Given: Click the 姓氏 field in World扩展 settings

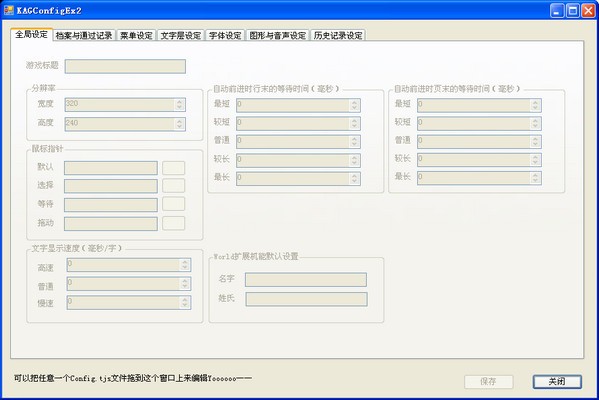Looking at the screenshot, I should 306,299.
